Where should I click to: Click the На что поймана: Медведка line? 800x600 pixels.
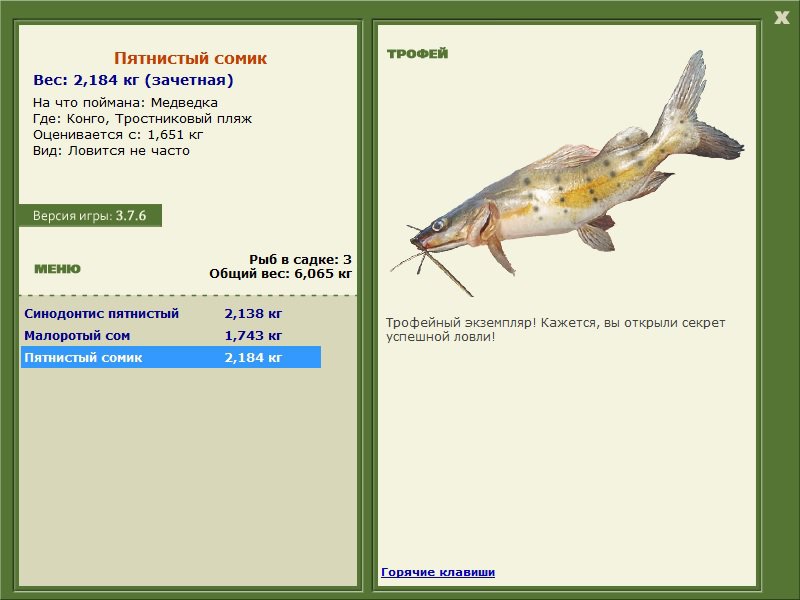coord(125,103)
